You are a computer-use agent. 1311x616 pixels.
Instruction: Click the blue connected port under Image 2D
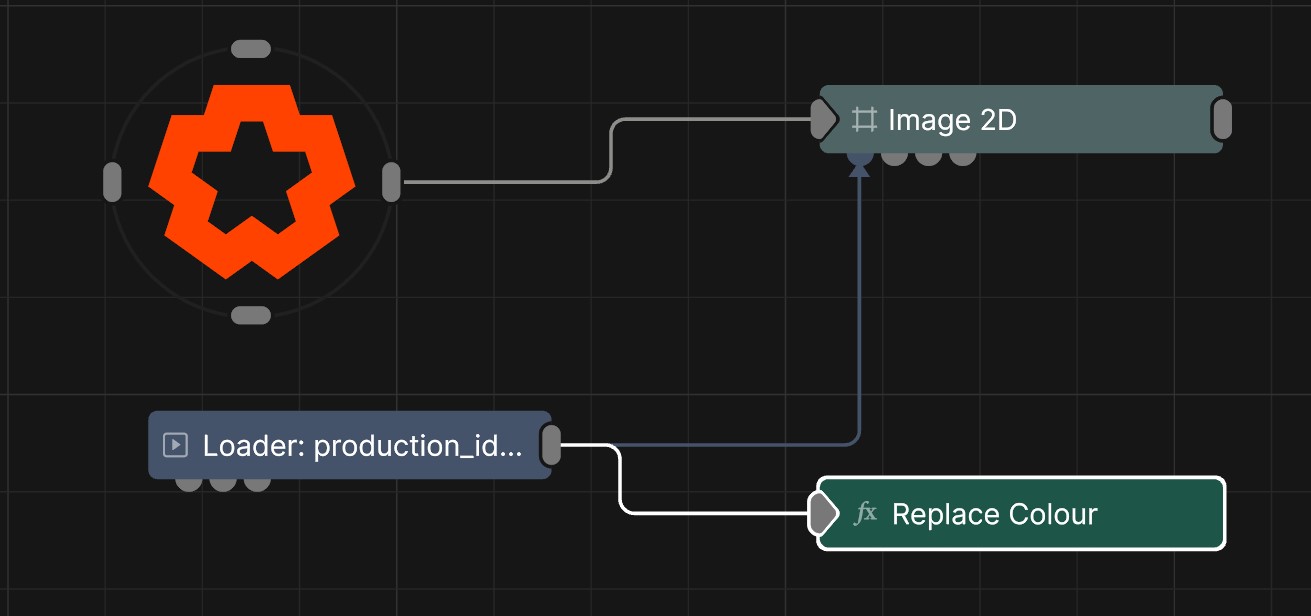click(x=859, y=157)
